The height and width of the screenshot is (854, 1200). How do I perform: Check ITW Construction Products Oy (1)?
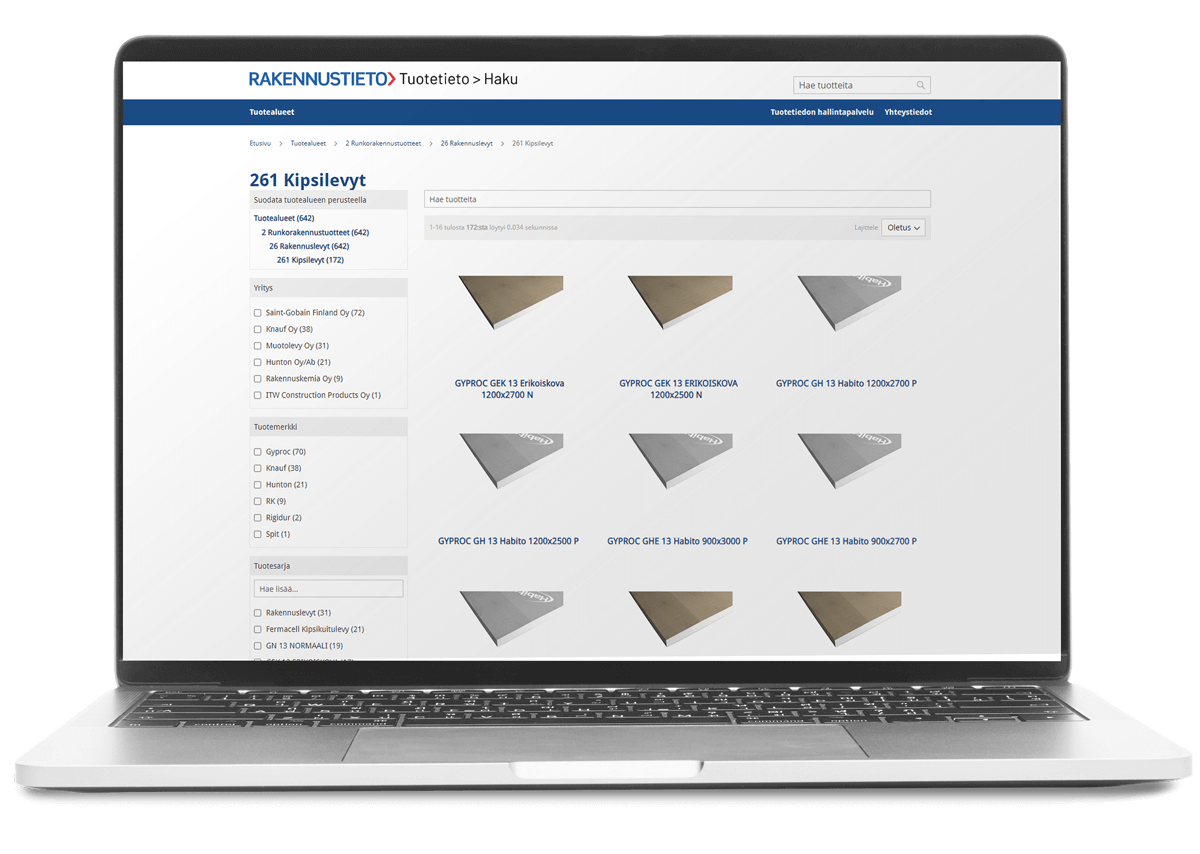(257, 395)
